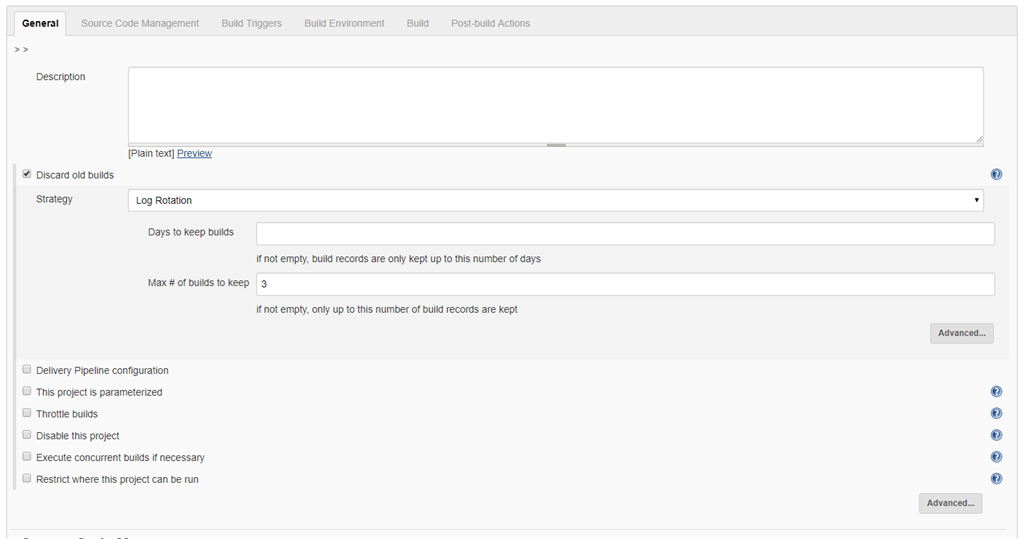Viewport: 1024px width, 539px height.
Task: Open help for This project is parameterized
Action: pyautogui.click(x=996, y=392)
